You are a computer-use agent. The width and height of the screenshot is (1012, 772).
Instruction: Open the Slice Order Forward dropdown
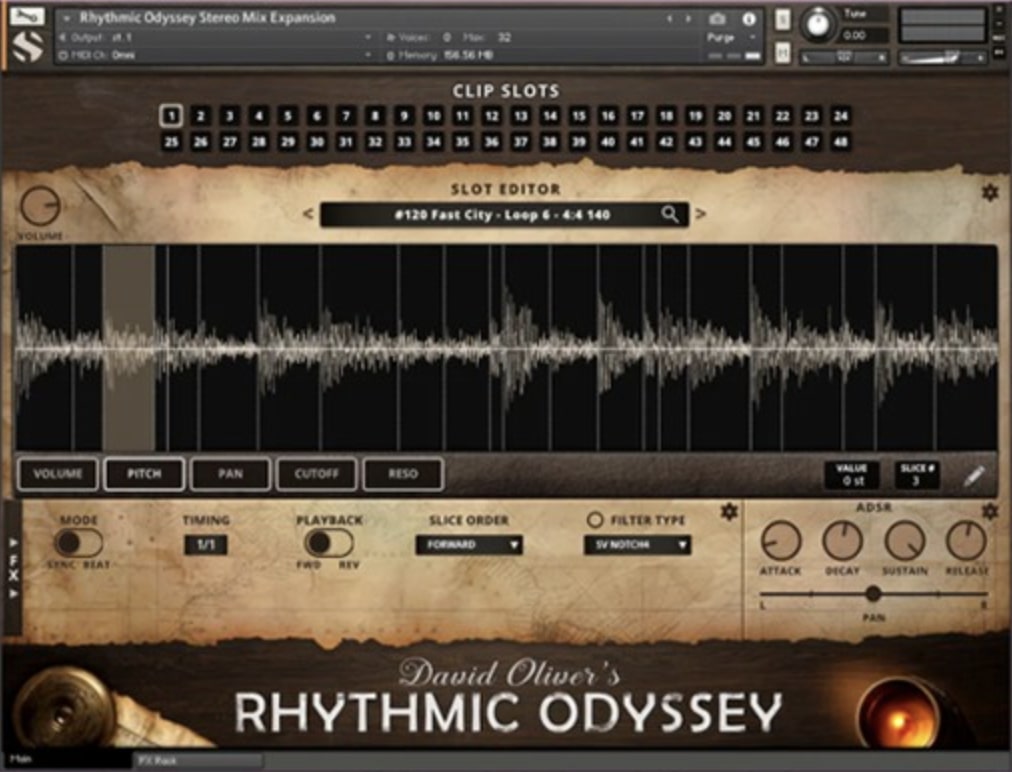point(469,545)
